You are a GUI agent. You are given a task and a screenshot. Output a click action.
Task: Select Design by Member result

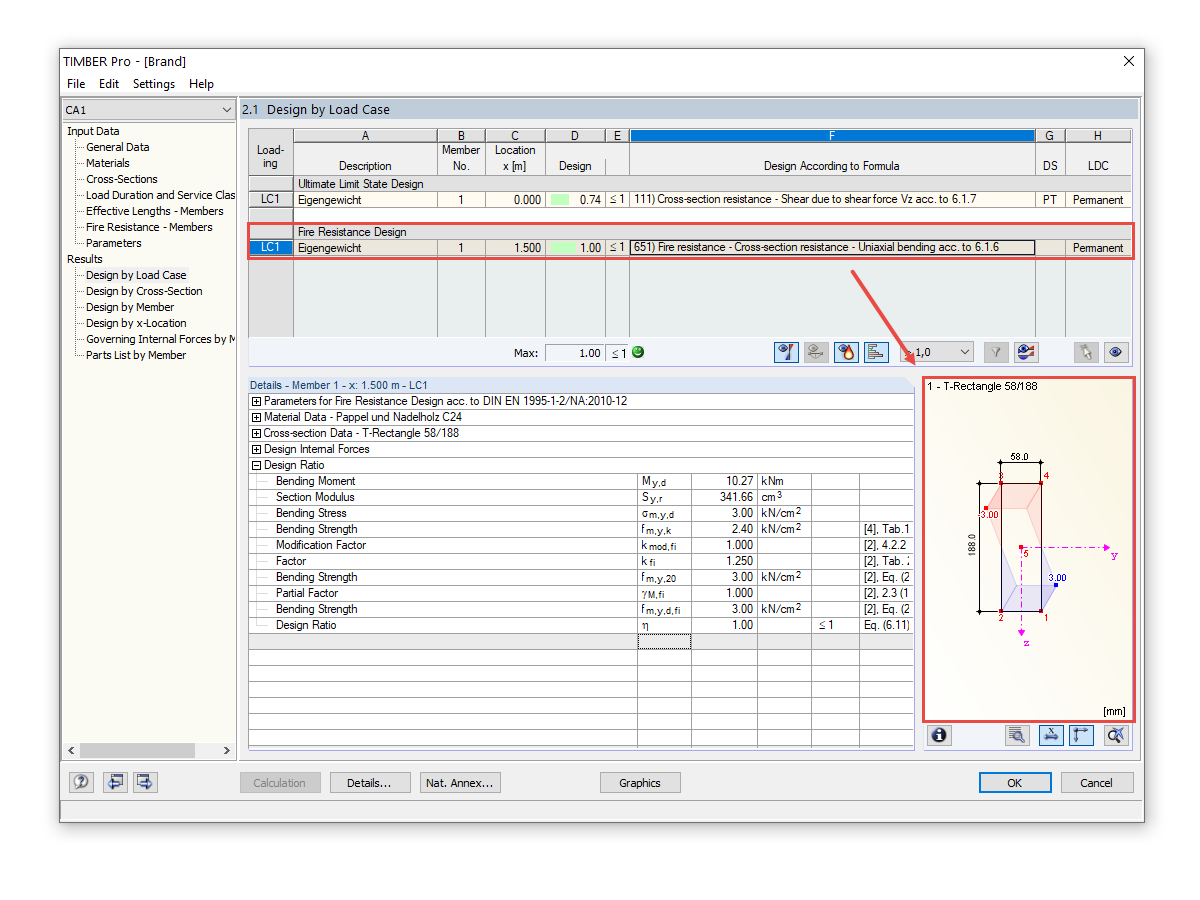pyautogui.click(x=130, y=307)
